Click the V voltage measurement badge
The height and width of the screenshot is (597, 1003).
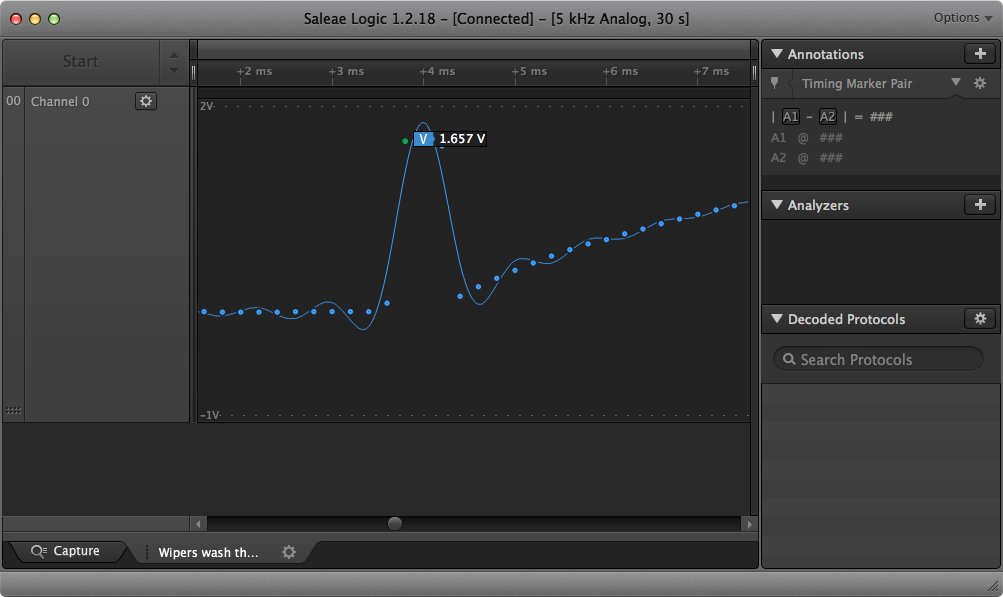[424, 139]
